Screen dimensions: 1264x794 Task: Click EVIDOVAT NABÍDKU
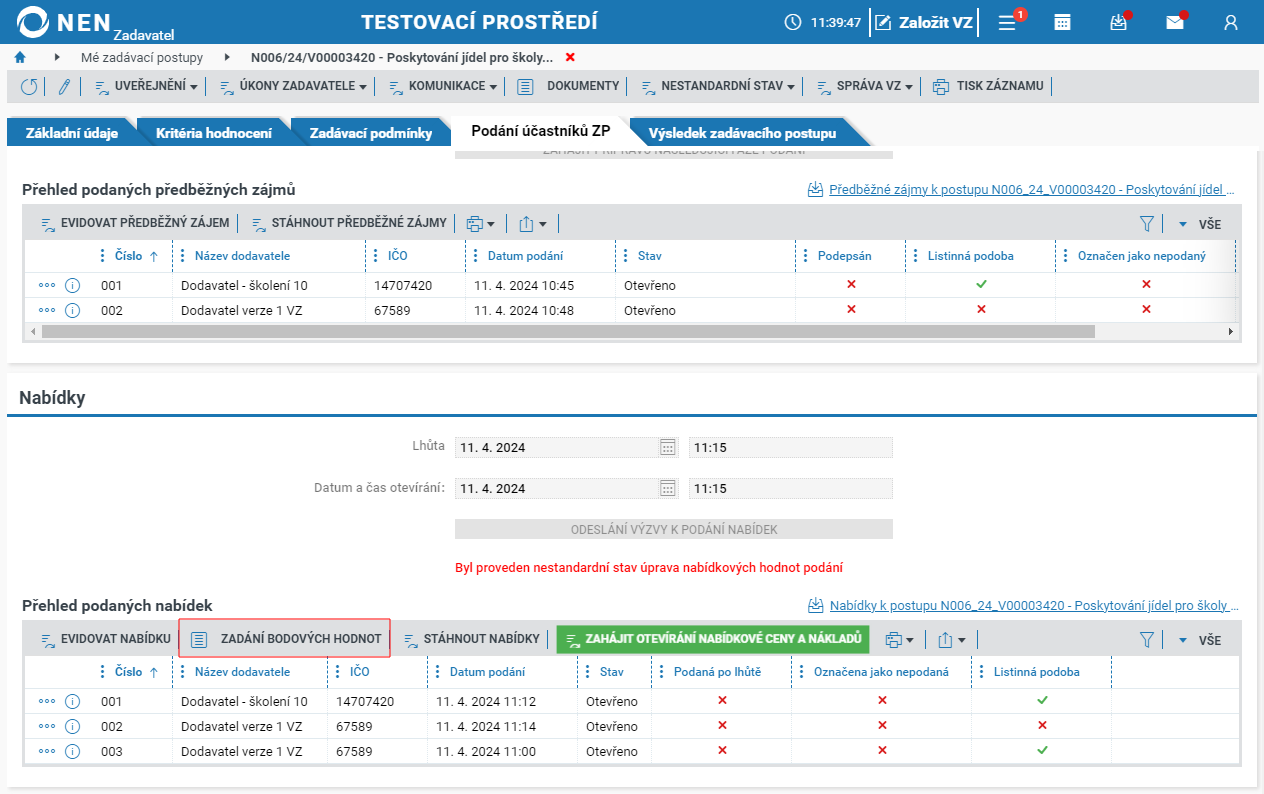coord(105,640)
